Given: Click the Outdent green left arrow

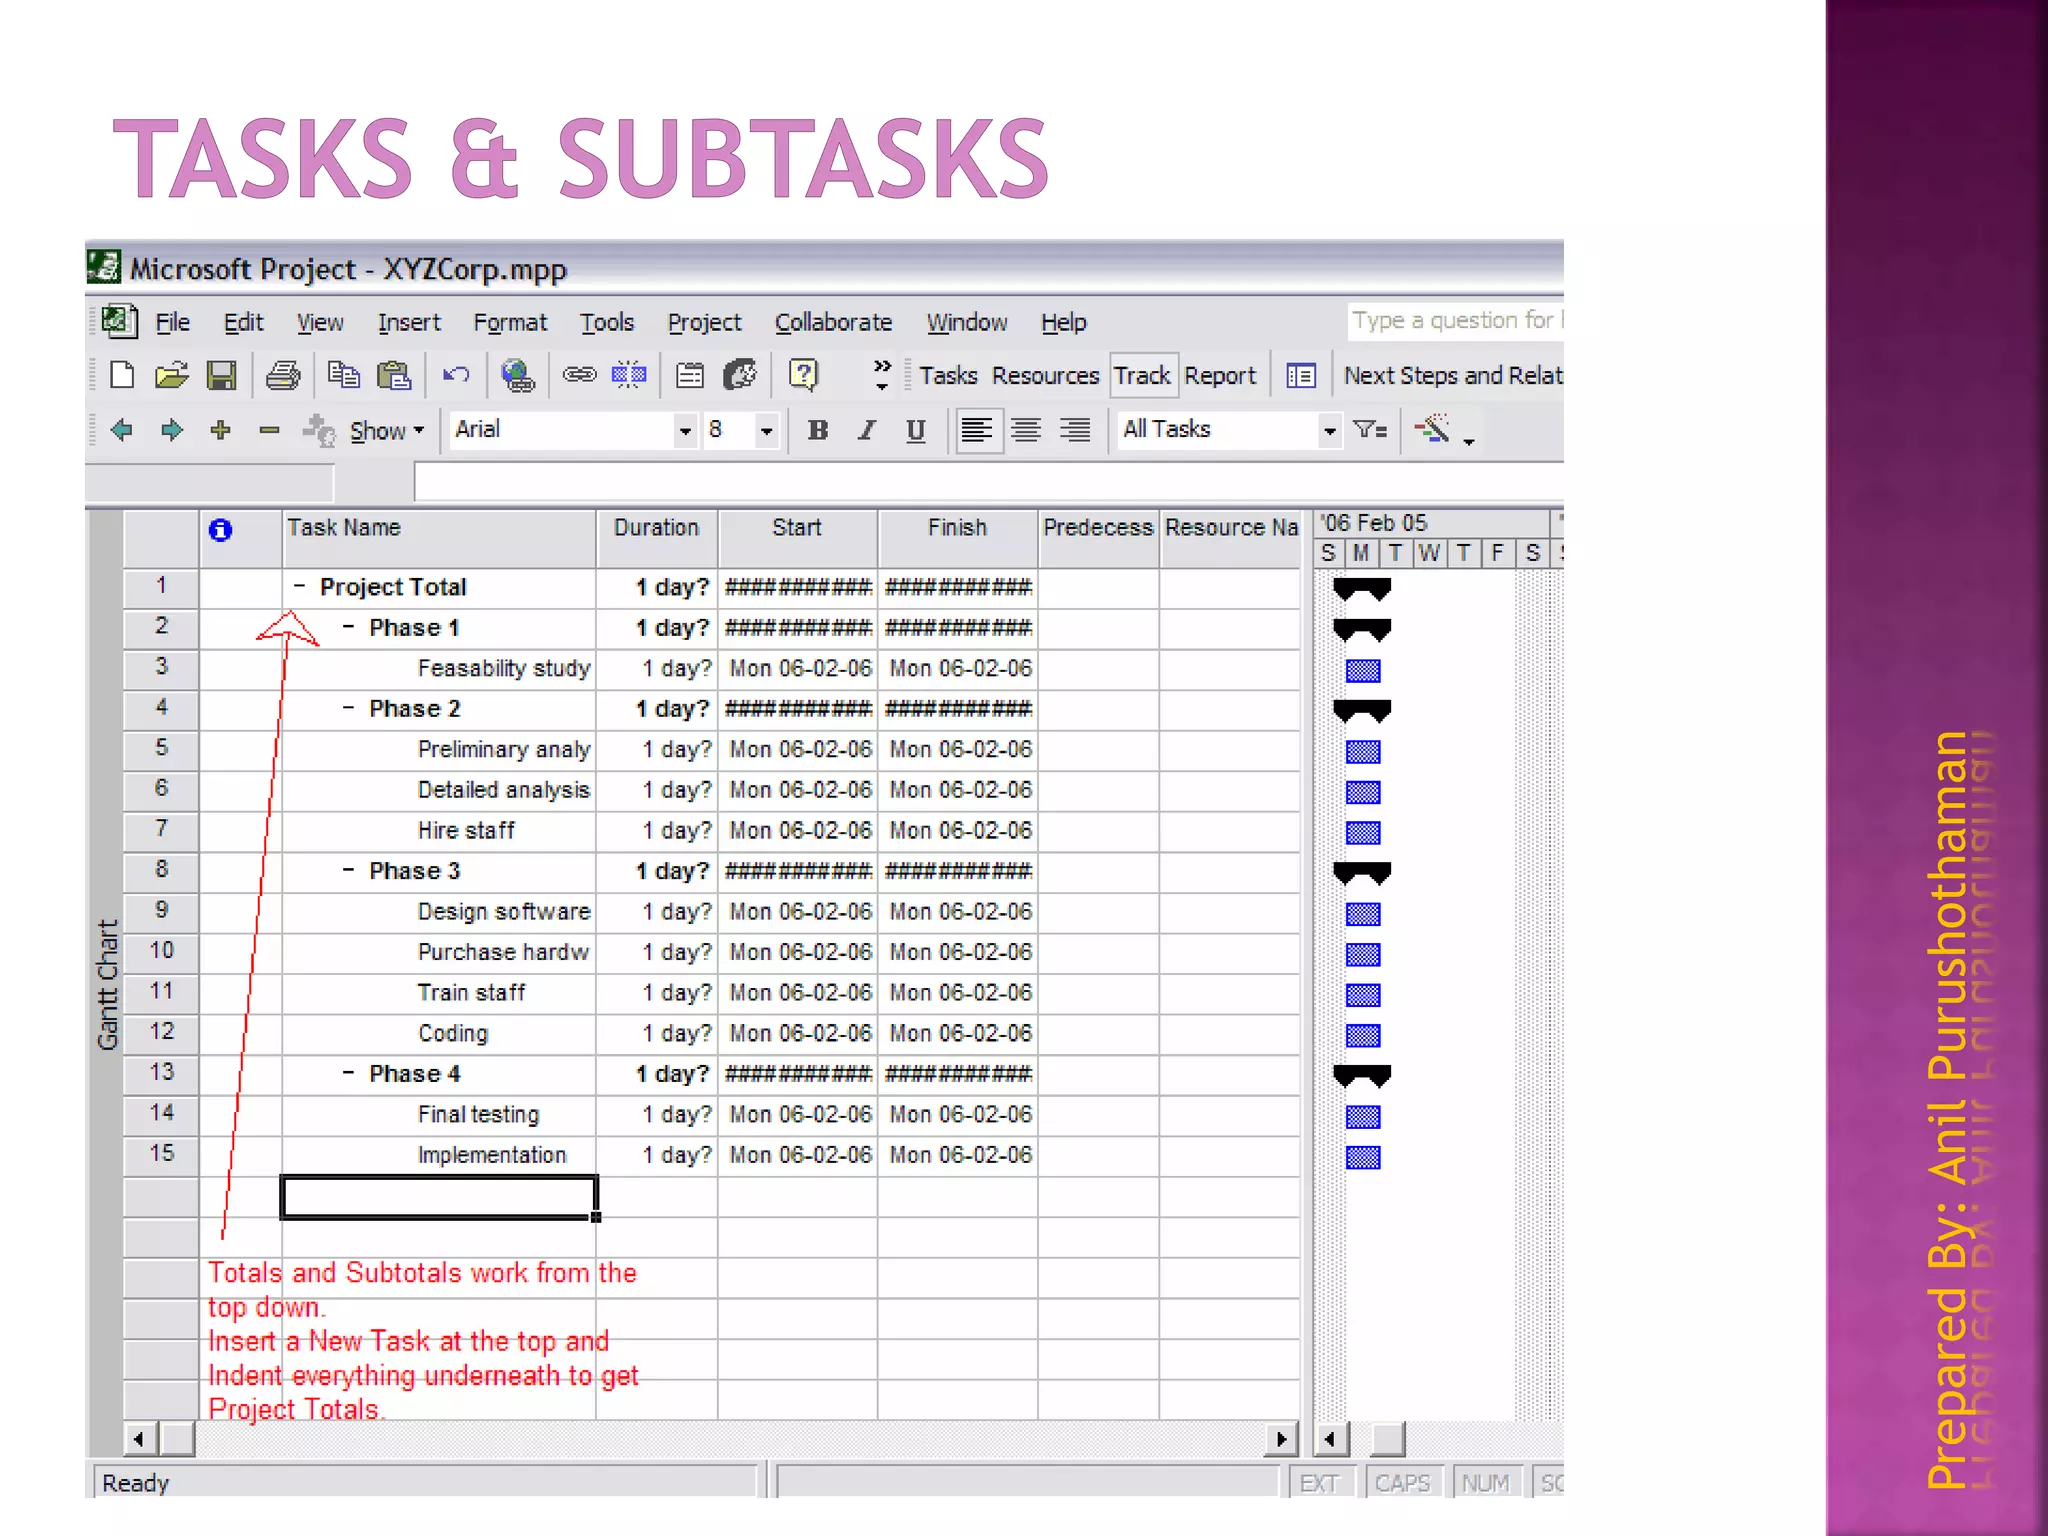Looking at the screenshot, I should click(122, 431).
